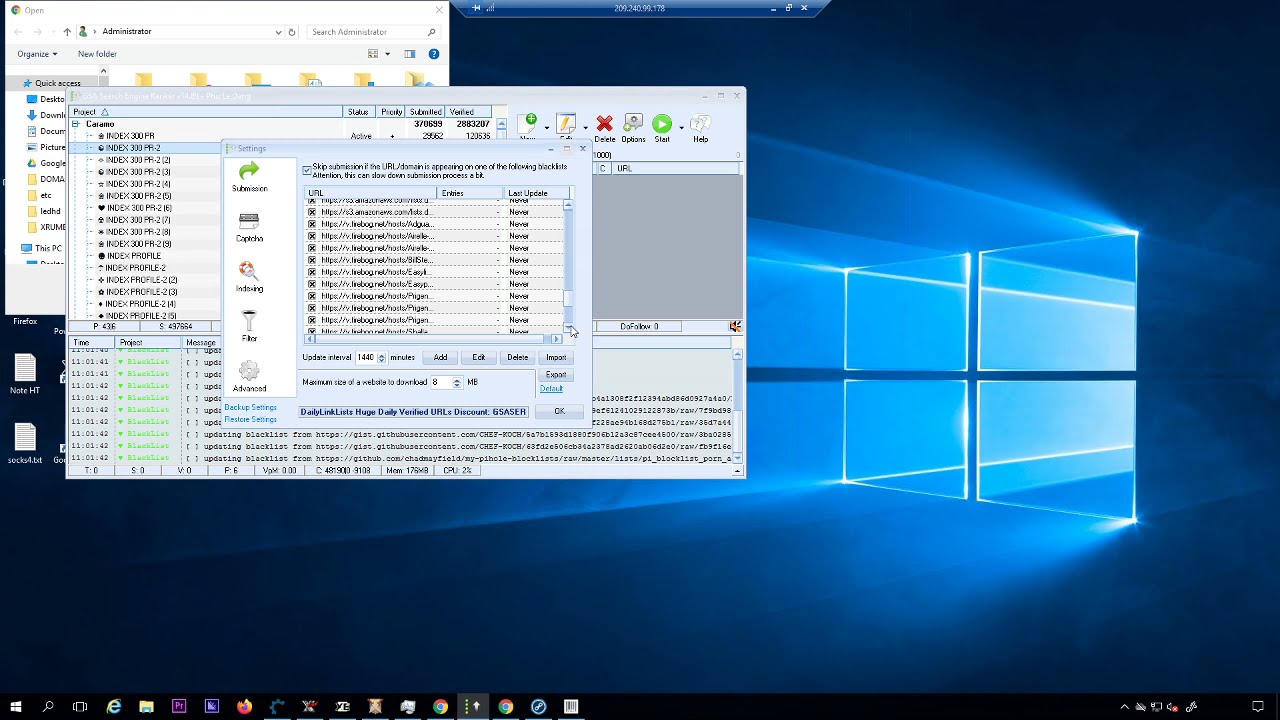
Task: Open the Captcha settings section
Action: pos(249,227)
